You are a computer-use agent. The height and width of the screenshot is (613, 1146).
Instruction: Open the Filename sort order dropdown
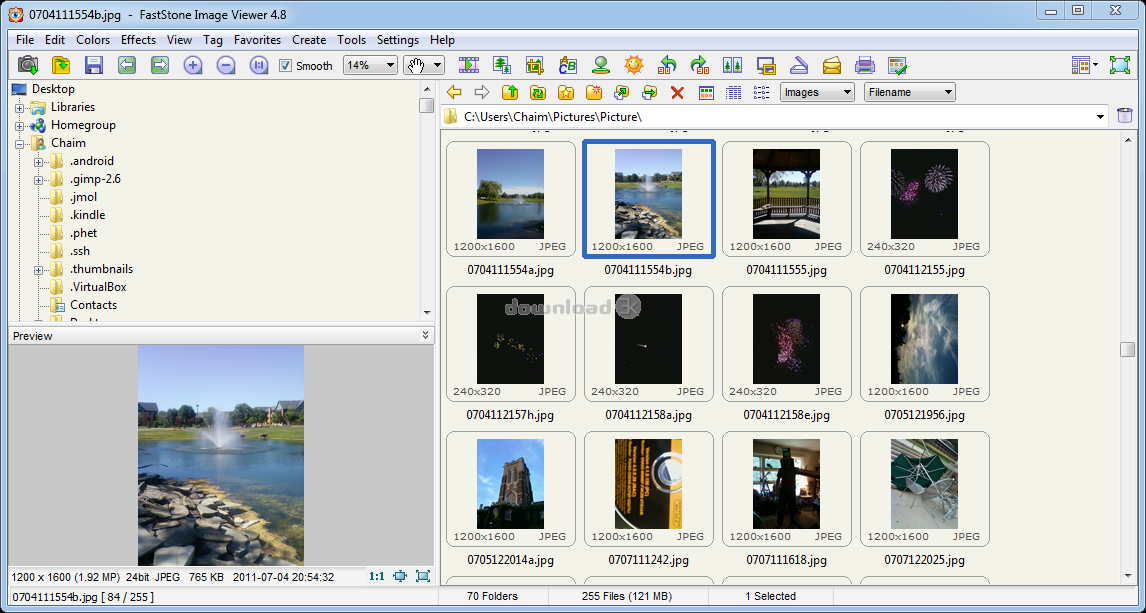pyautogui.click(x=910, y=92)
